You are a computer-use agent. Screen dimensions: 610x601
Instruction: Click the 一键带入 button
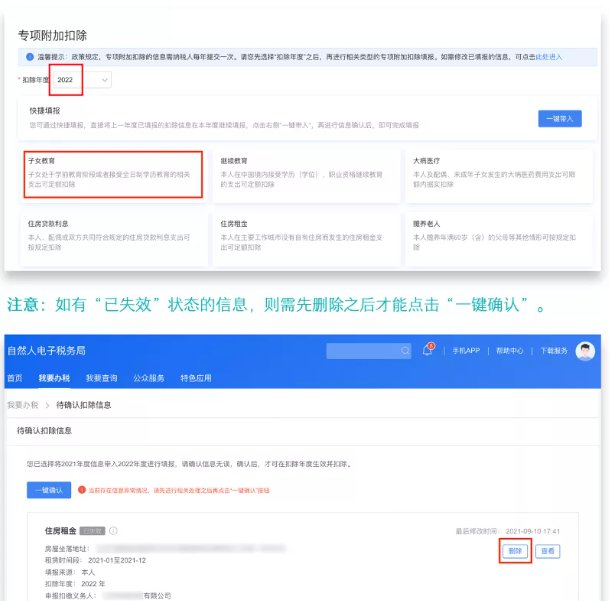[x=559, y=119]
